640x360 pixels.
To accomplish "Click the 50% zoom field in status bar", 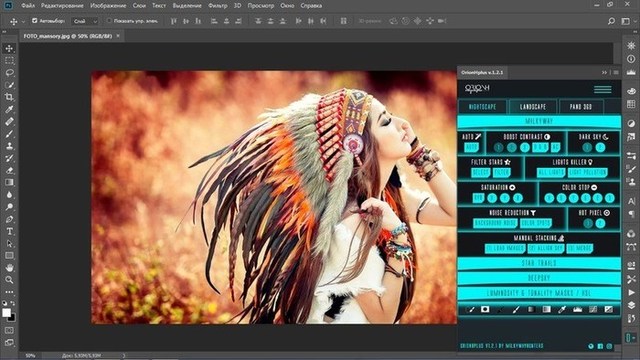I will tap(30, 356).
